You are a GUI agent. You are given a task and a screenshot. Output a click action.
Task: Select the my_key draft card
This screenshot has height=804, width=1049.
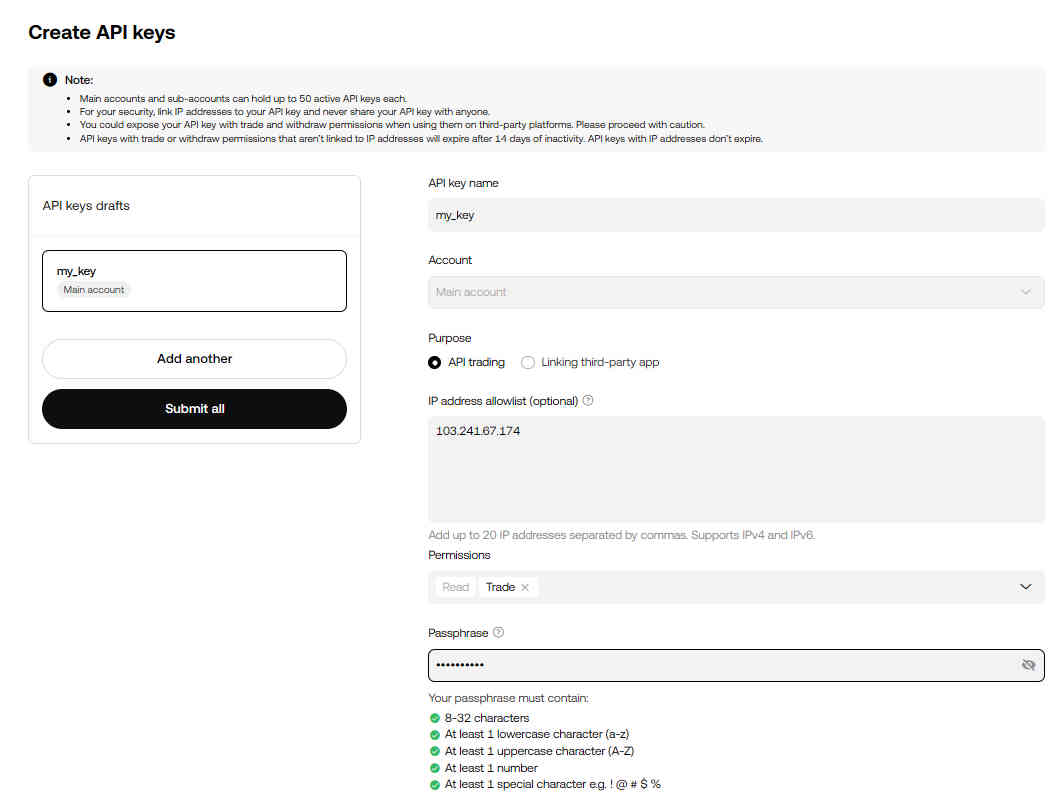(194, 281)
